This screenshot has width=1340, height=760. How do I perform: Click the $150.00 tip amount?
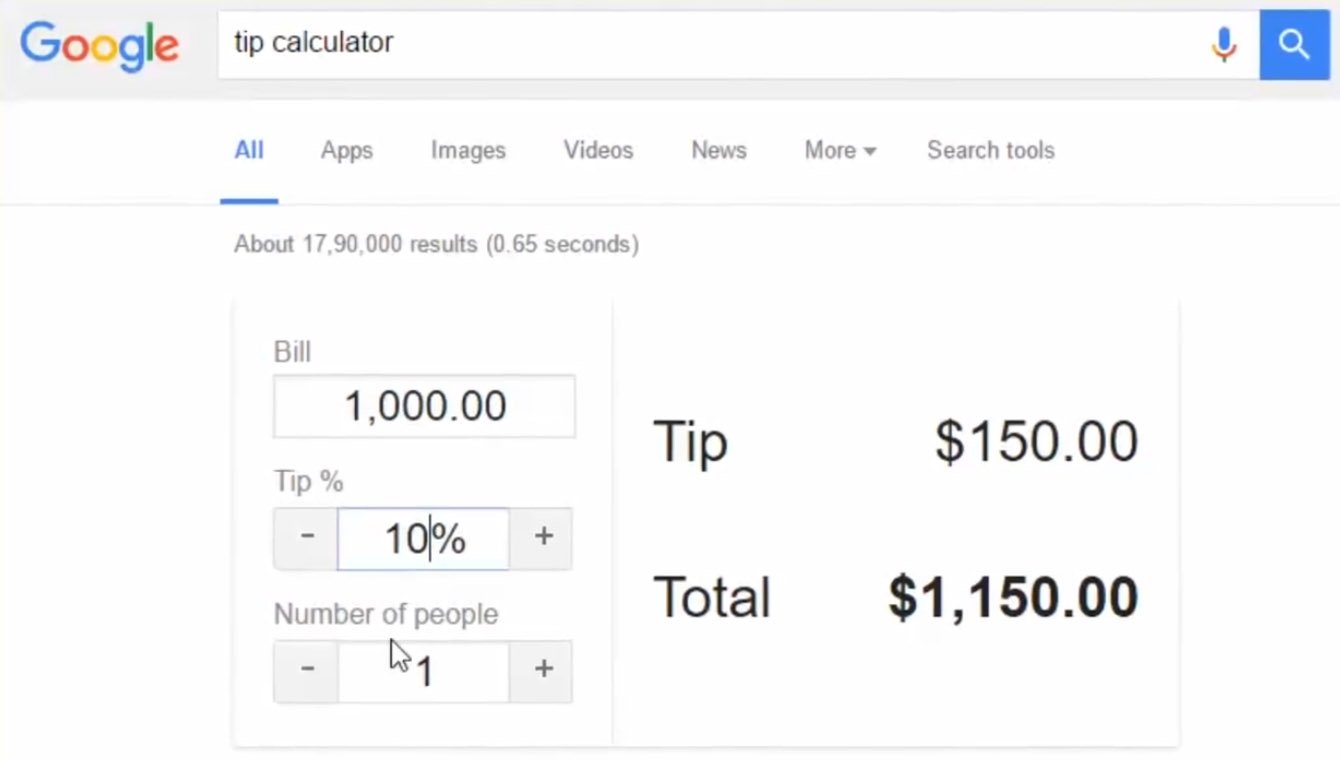point(1036,442)
